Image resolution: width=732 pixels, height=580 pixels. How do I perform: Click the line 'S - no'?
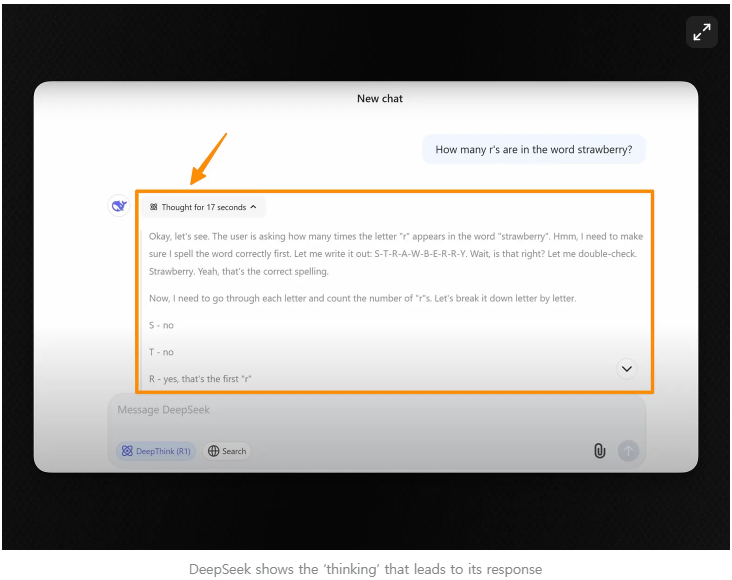coord(161,325)
